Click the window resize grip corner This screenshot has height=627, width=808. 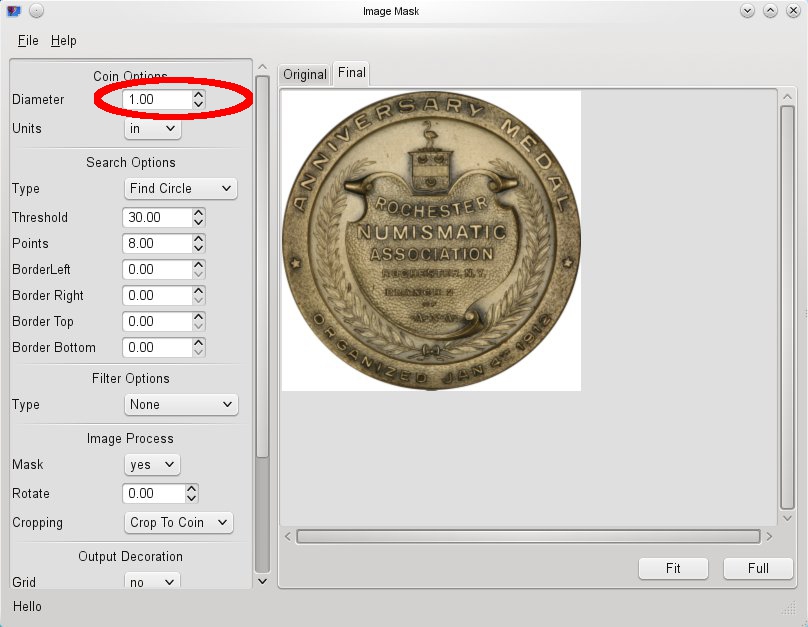(789, 609)
